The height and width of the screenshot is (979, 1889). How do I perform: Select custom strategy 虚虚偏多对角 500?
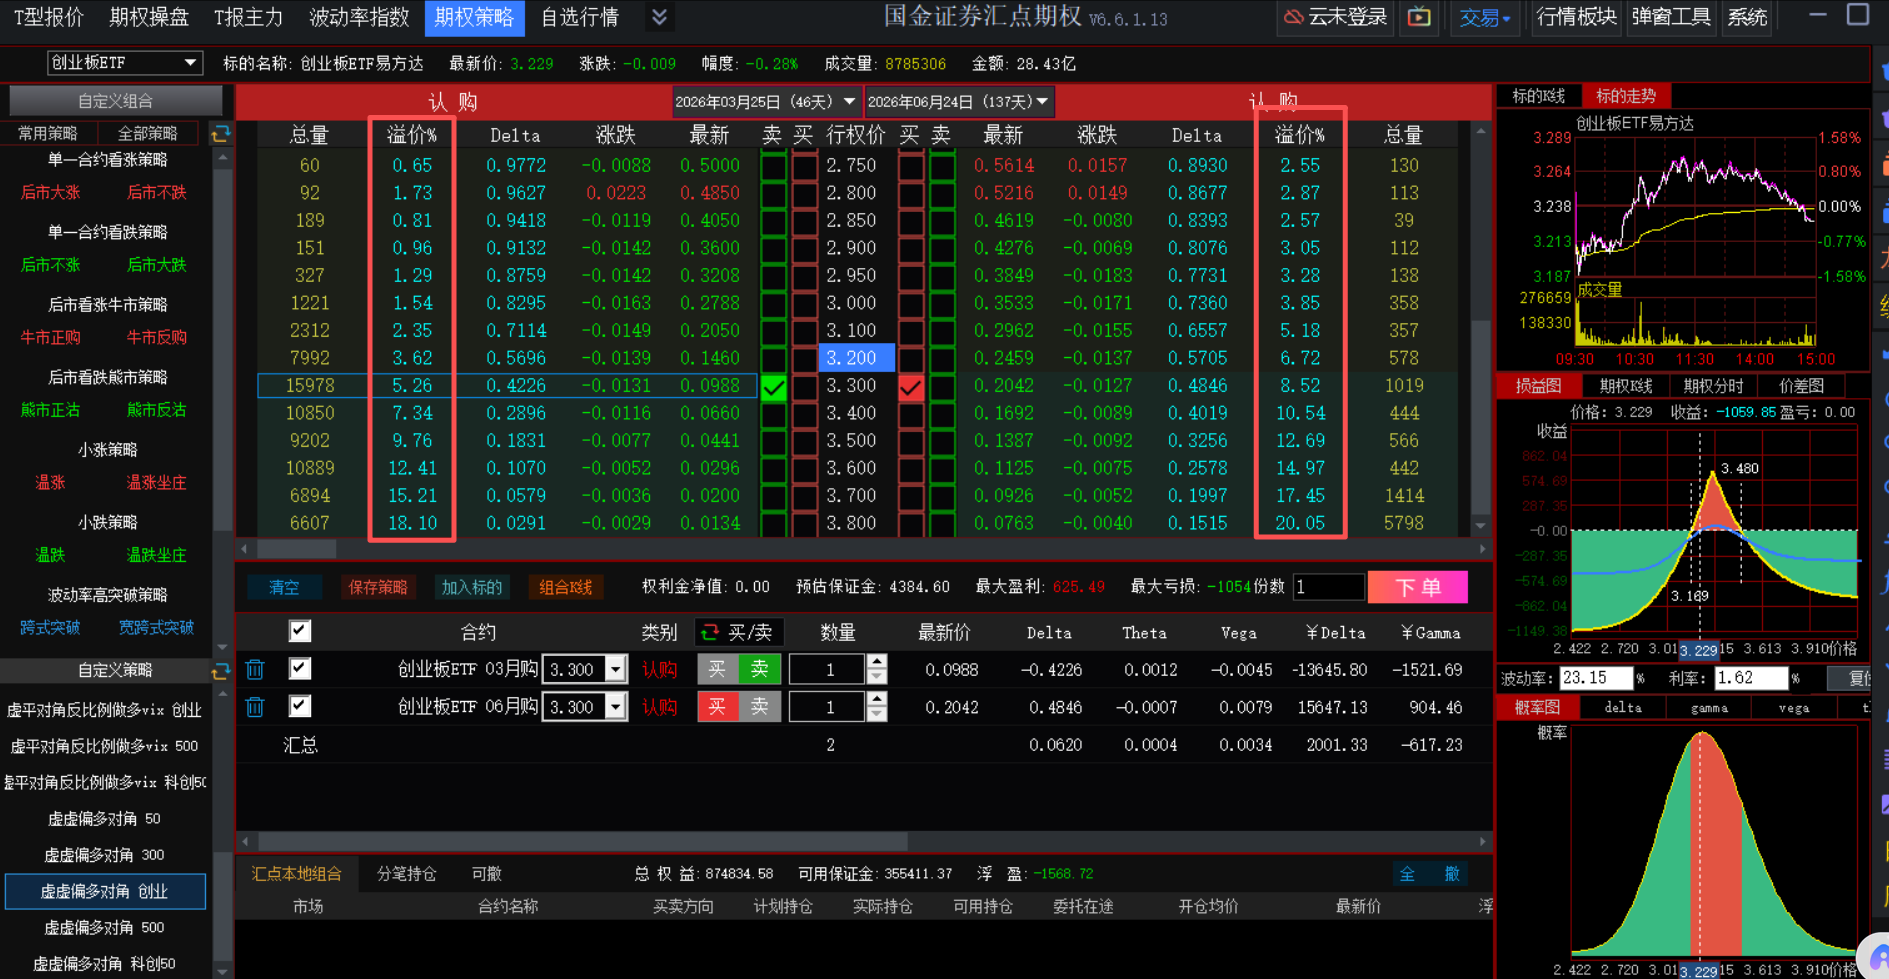pos(106,928)
